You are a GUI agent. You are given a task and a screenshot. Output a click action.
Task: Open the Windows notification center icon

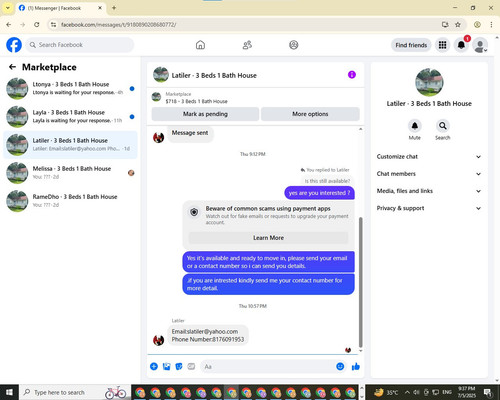[488, 392]
